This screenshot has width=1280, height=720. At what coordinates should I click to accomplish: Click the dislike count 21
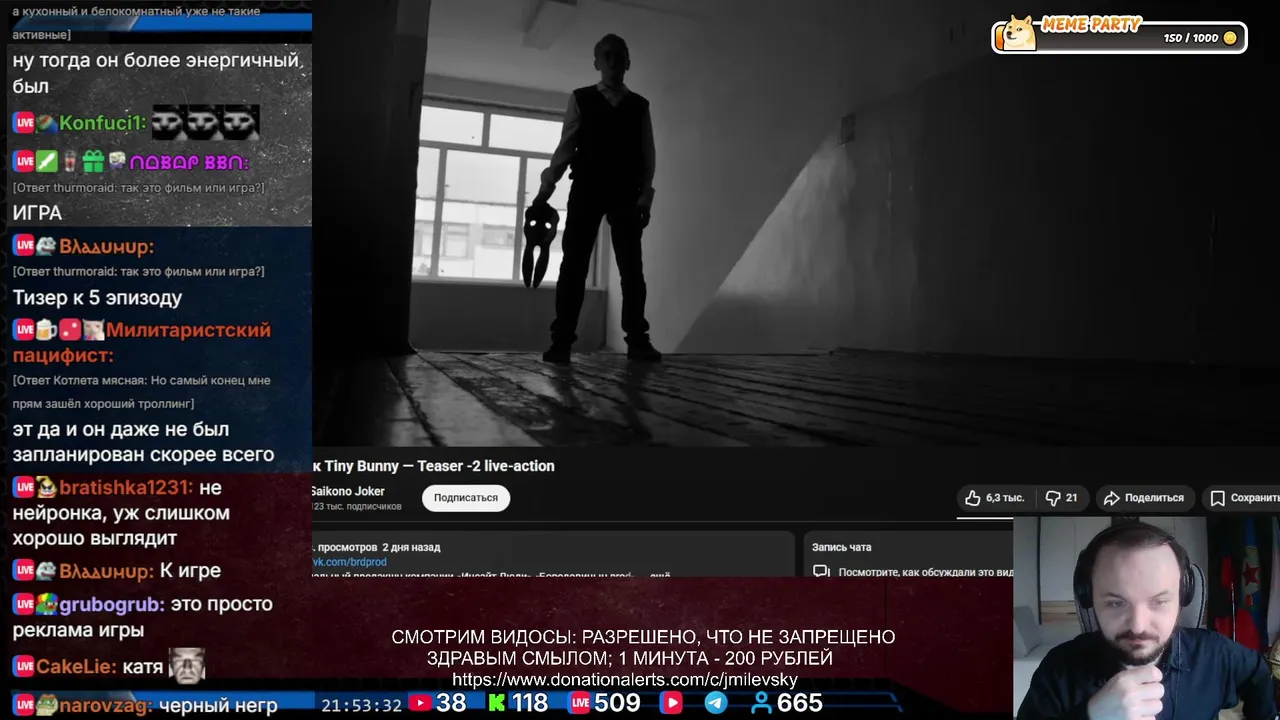[1071, 498]
